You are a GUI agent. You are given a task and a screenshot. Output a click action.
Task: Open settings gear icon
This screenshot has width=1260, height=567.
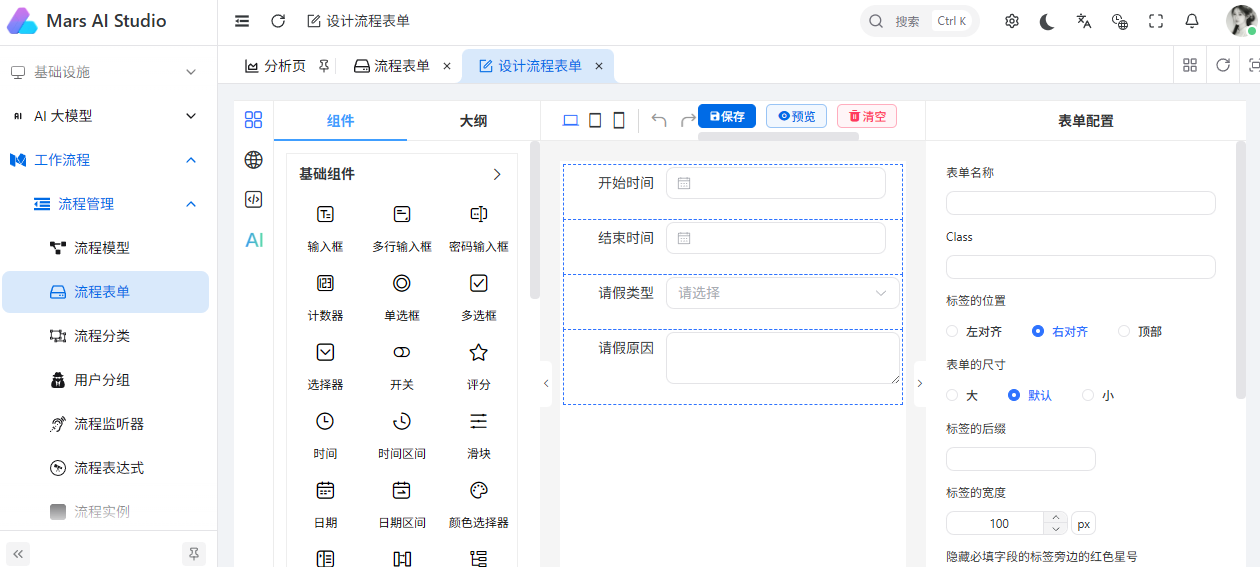(x=1012, y=21)
